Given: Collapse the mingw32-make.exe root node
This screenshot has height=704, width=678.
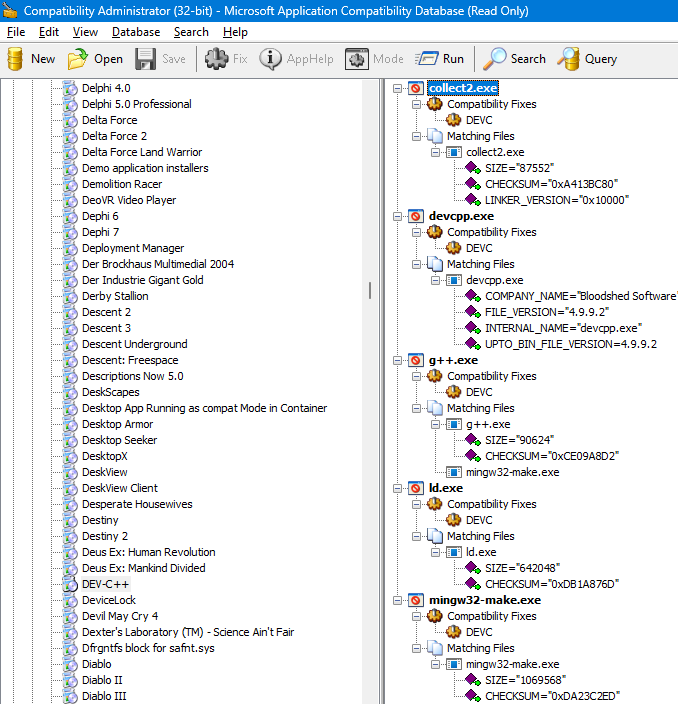Looking at the screenshot, I should 399,600.
